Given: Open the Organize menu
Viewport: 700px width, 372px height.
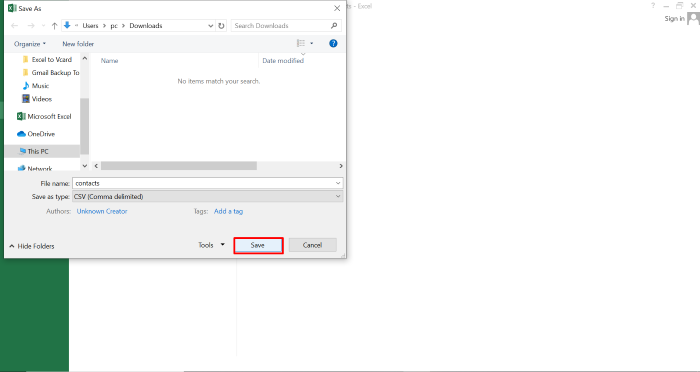Looking at the screenshot, I should coord(30,44).
